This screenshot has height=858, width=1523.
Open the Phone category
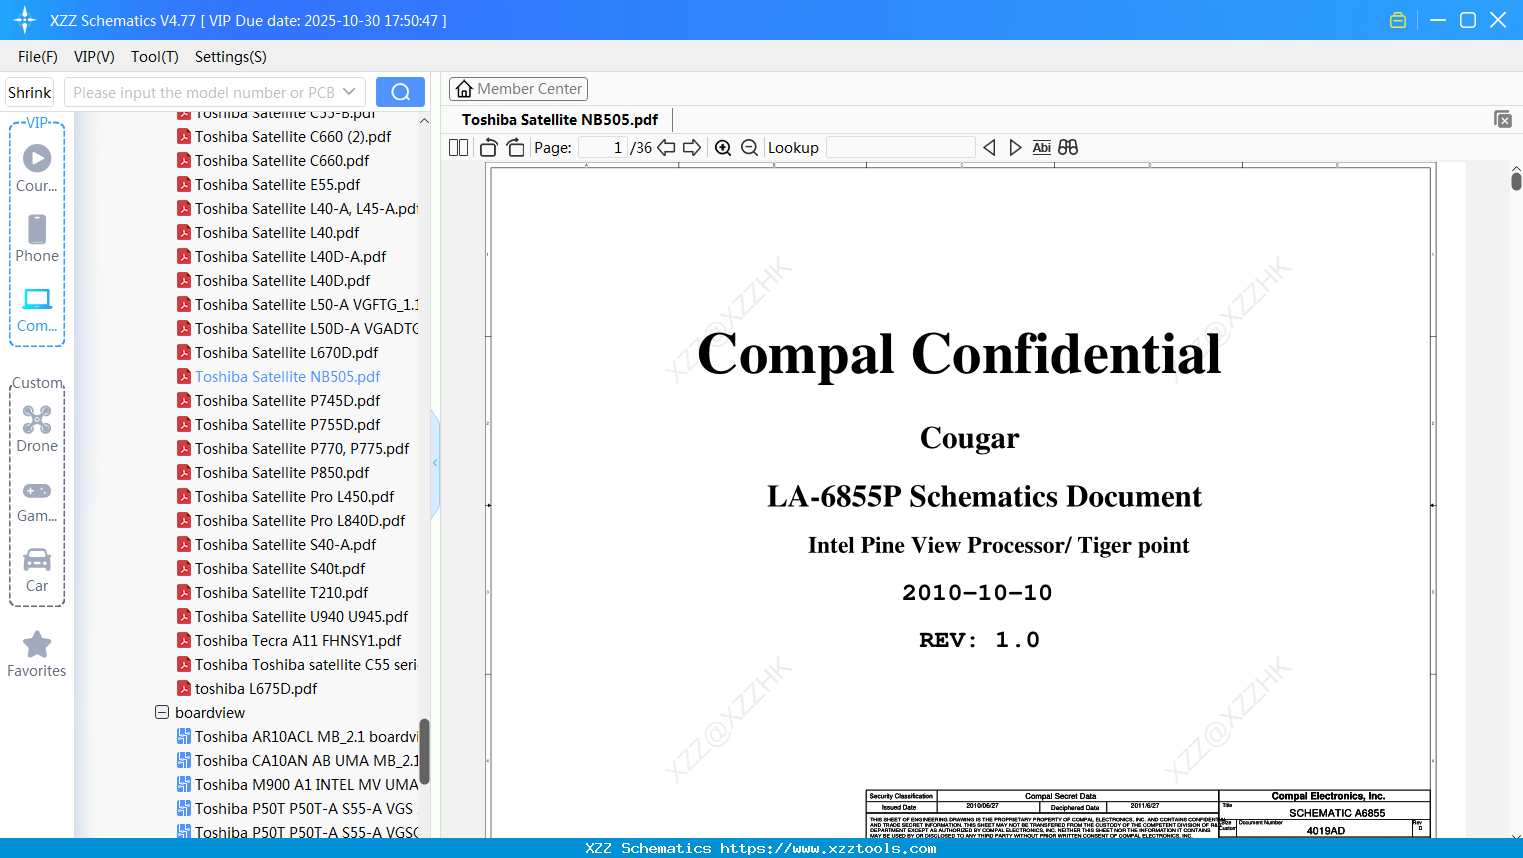(37, 238)
